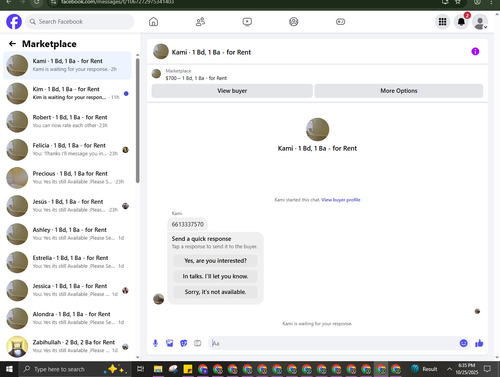Screen dimensions: 500x377
Task: Open the Groups tab icon
Action: pyautogui.click(x=294, y=22)
